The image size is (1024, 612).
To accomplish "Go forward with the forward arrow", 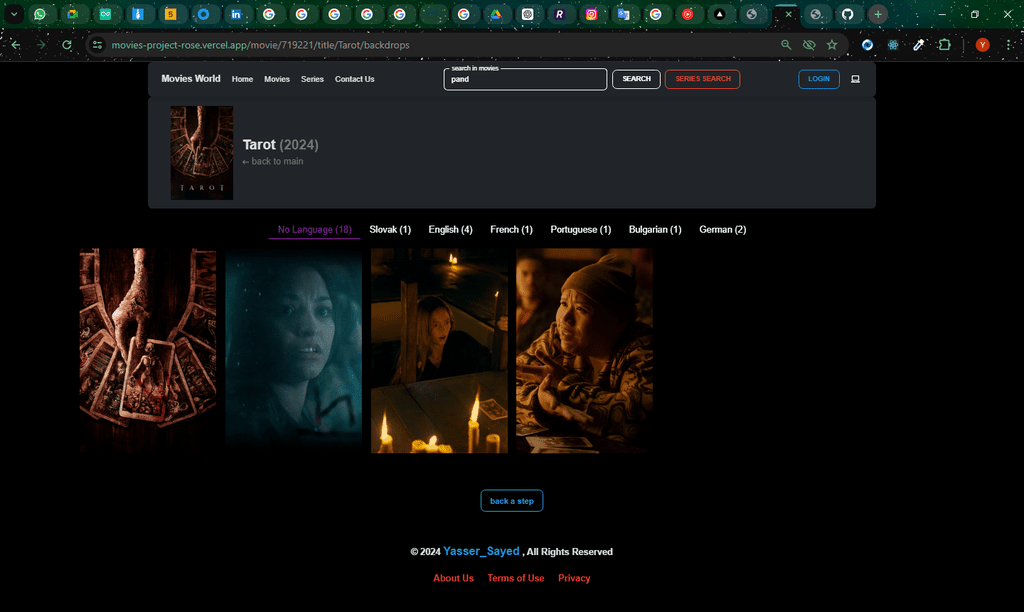I will point(41,45).
